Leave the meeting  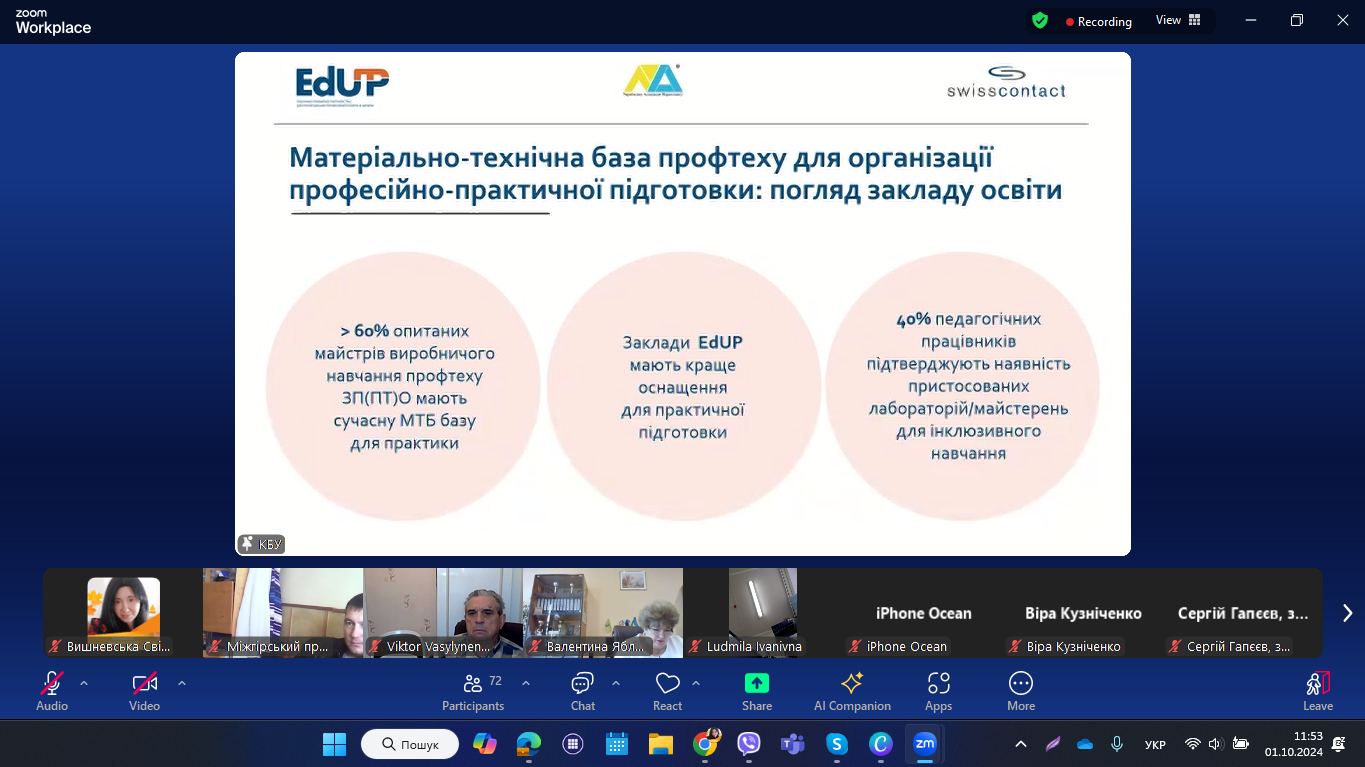[1317, 691]
